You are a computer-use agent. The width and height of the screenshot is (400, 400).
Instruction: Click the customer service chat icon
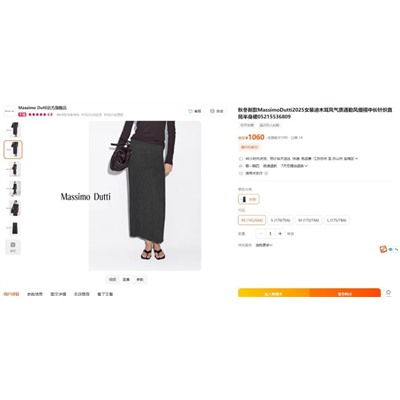point(383,249)
